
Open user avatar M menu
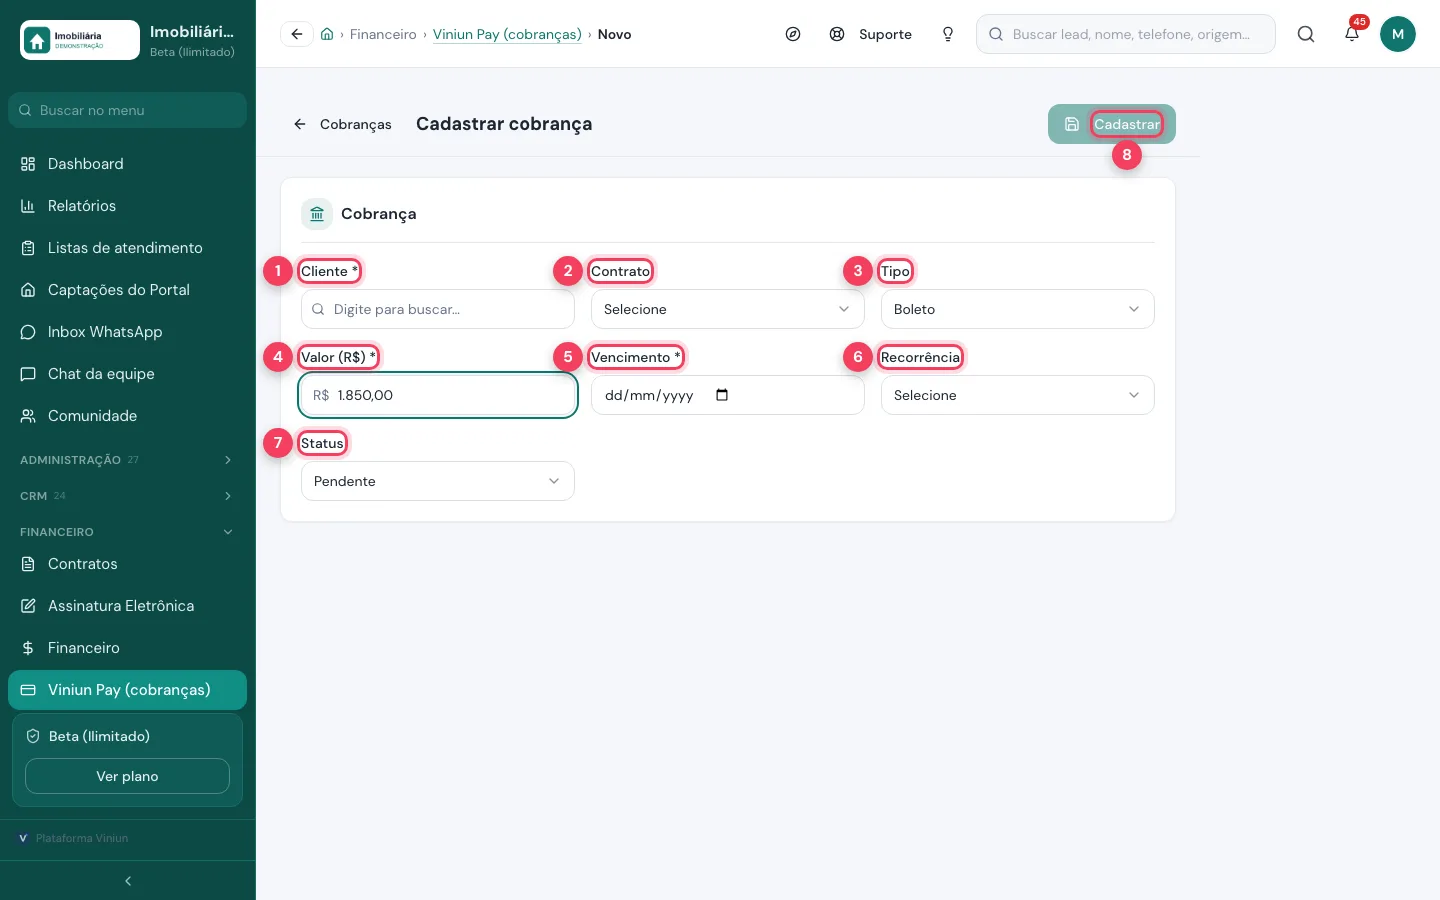click(x=1398, y=34)
